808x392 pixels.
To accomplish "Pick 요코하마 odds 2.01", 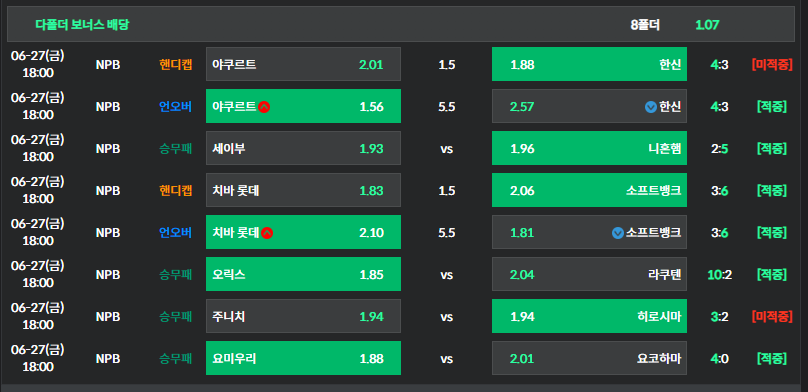I will [590, 359].
